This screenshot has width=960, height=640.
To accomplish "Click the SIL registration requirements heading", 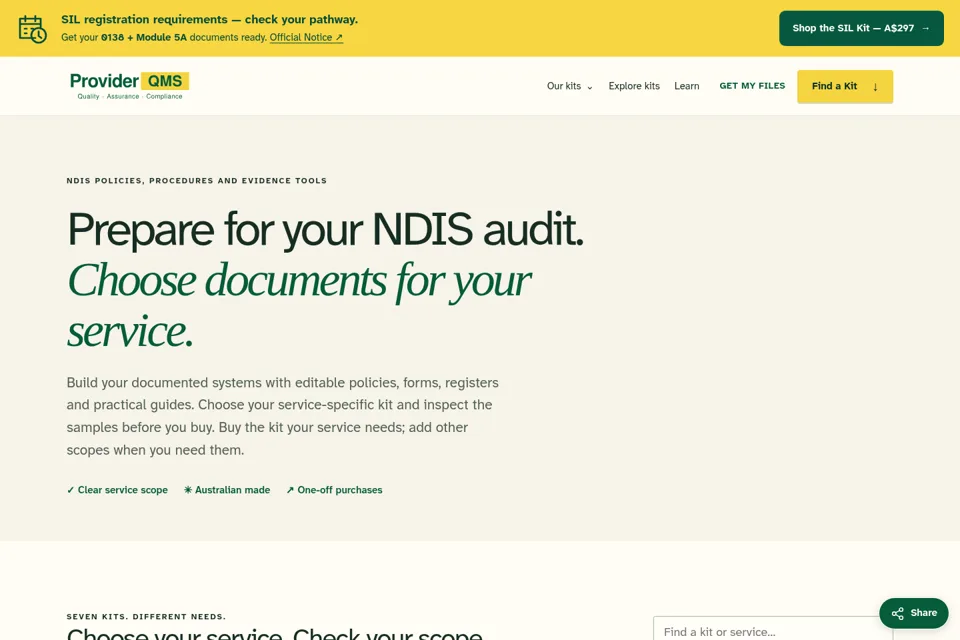I will 209,20.
